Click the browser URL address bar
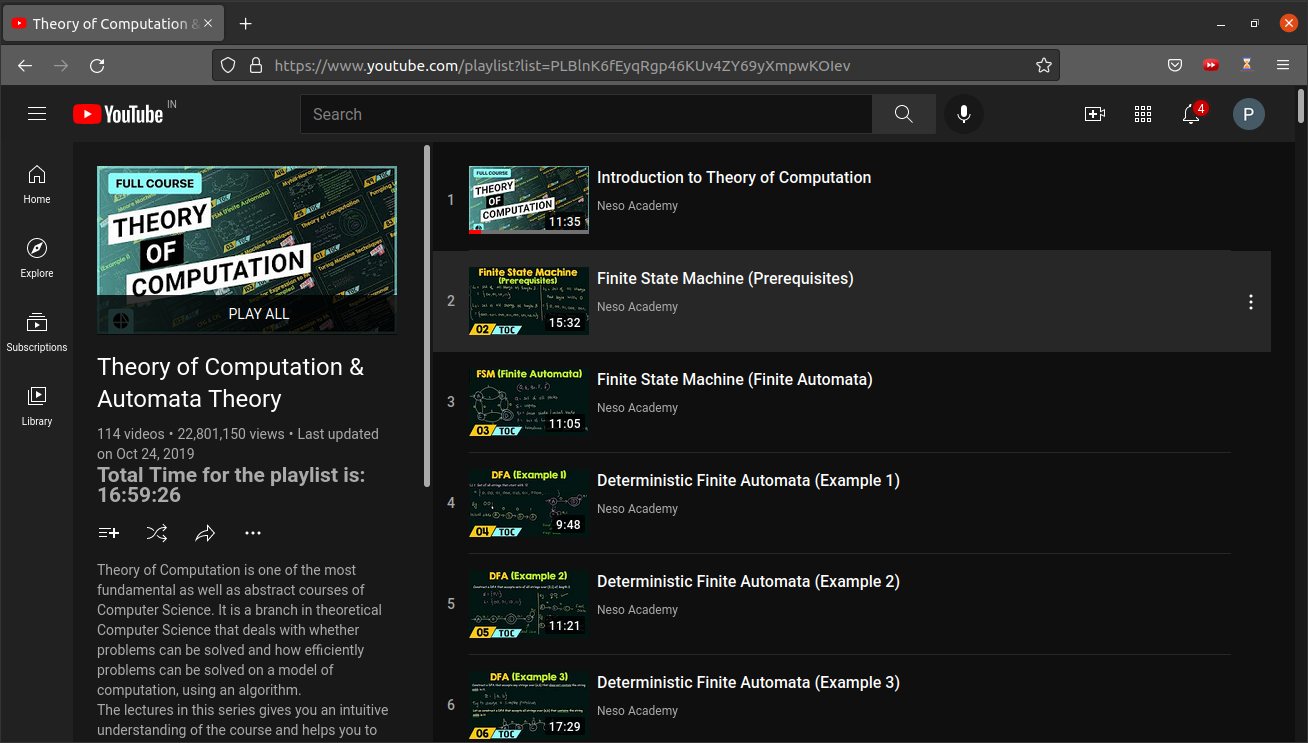Screen dimensions: 1308x743 pos(636,65)
